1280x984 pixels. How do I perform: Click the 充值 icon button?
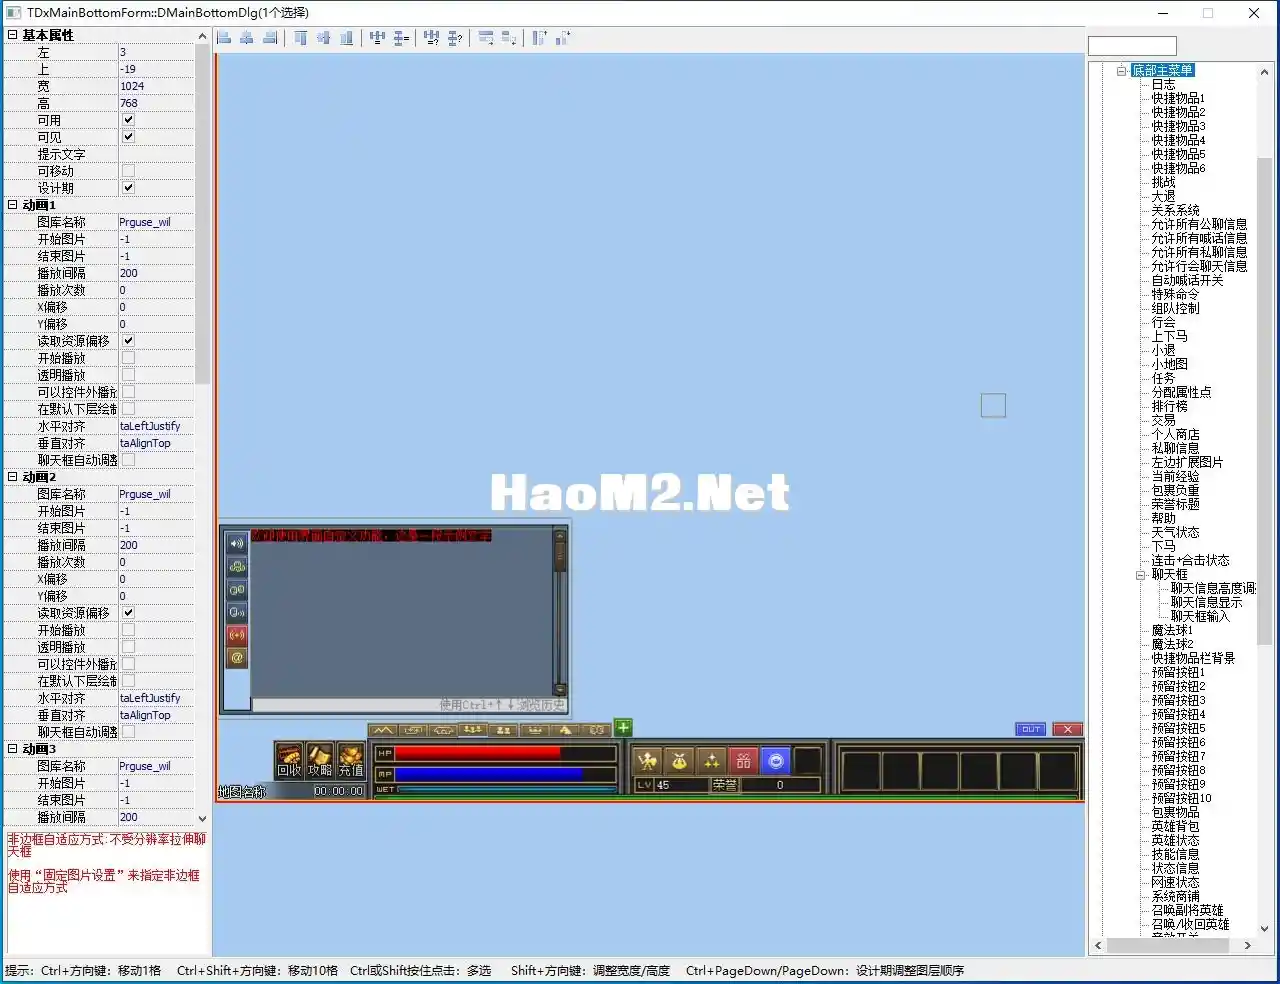coord(351,761)
